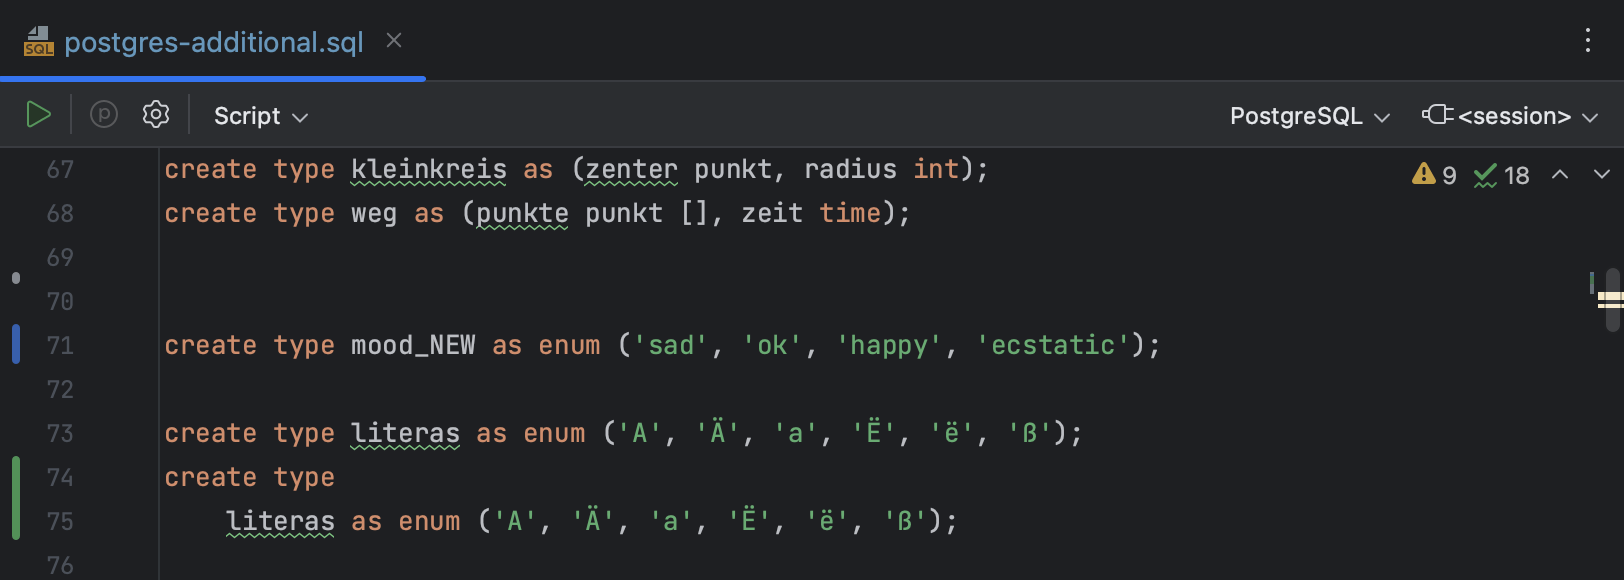The height and width of the screenshot is (580, 1624).
Task: Open the query settings gear icon
Action: [x=156, y=115]
